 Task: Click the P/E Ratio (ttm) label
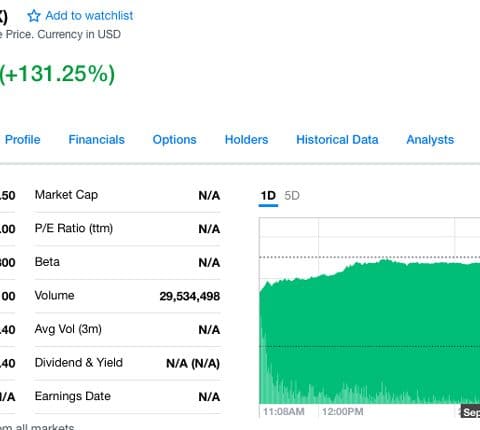coord(74,229)
